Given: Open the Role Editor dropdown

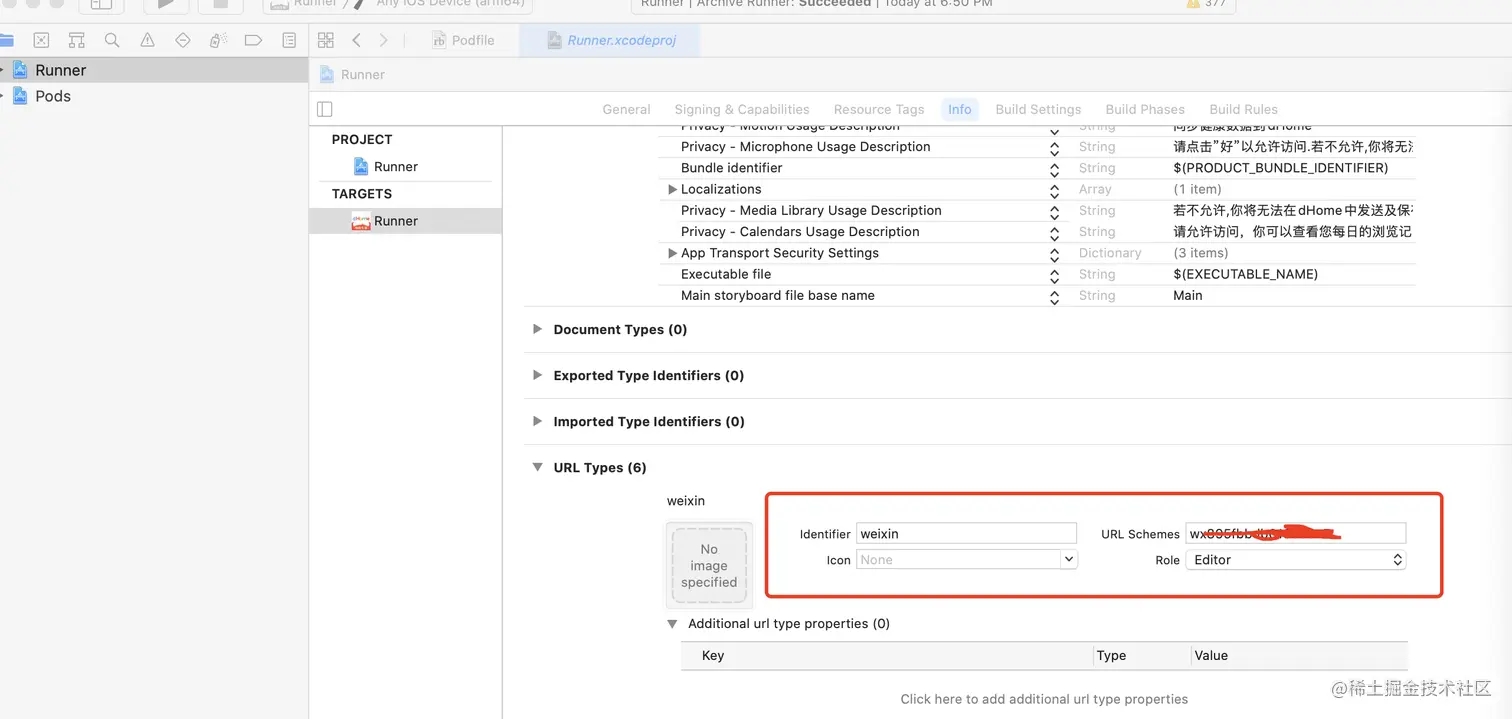Looking at the screenshot, I should [1296, 560].
